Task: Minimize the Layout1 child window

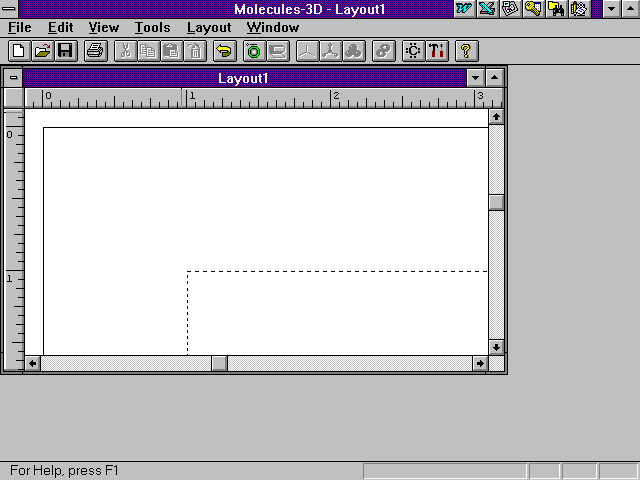Action: 476,78
